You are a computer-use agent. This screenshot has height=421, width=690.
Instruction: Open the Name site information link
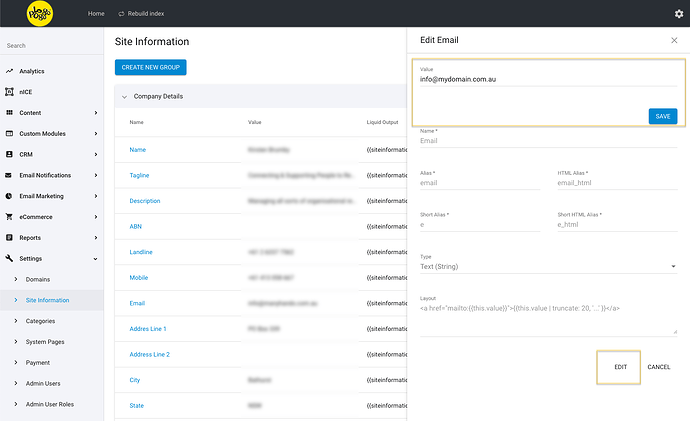pyautogui.click(x=138, y=150)
